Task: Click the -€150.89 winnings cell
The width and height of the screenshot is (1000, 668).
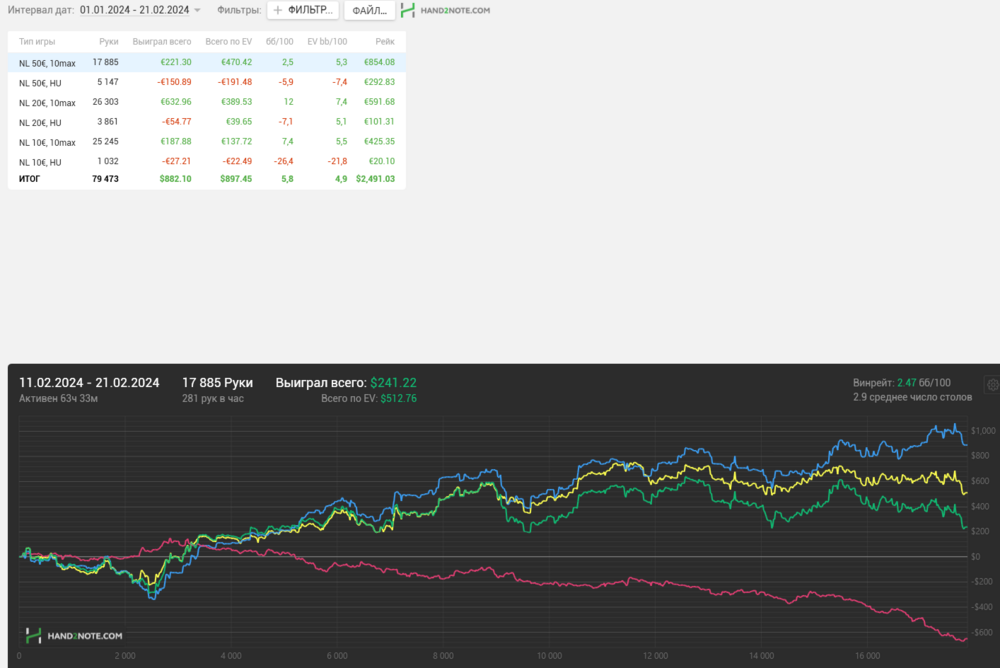Action: point(174,82)
